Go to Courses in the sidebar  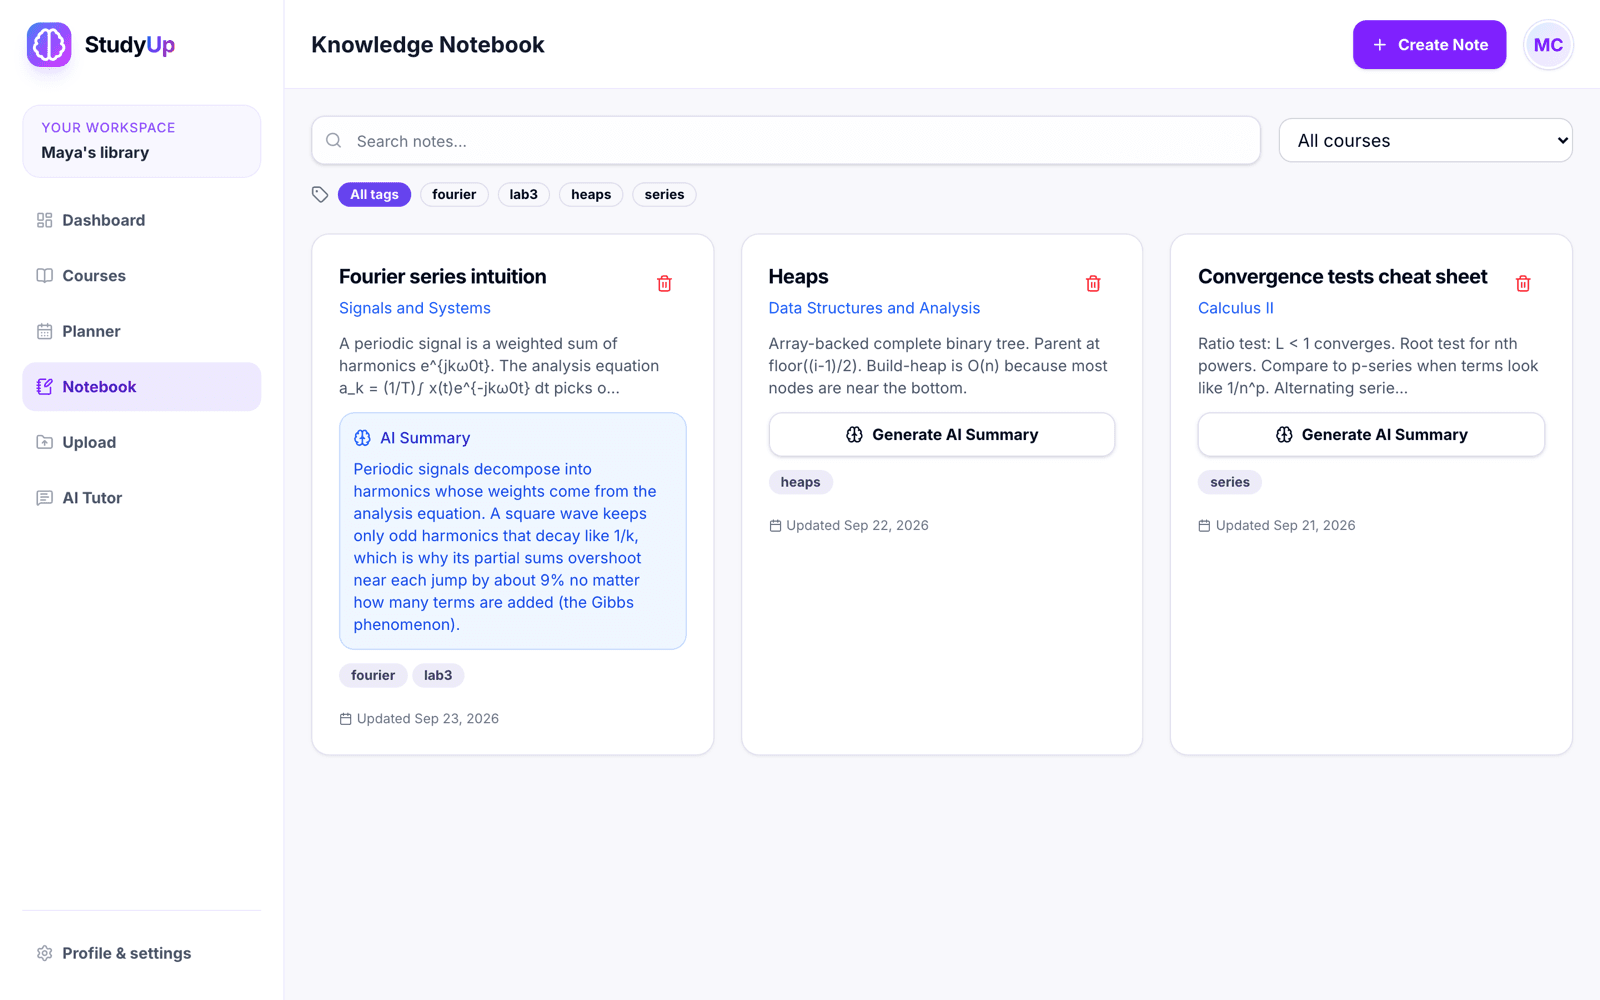142,276
